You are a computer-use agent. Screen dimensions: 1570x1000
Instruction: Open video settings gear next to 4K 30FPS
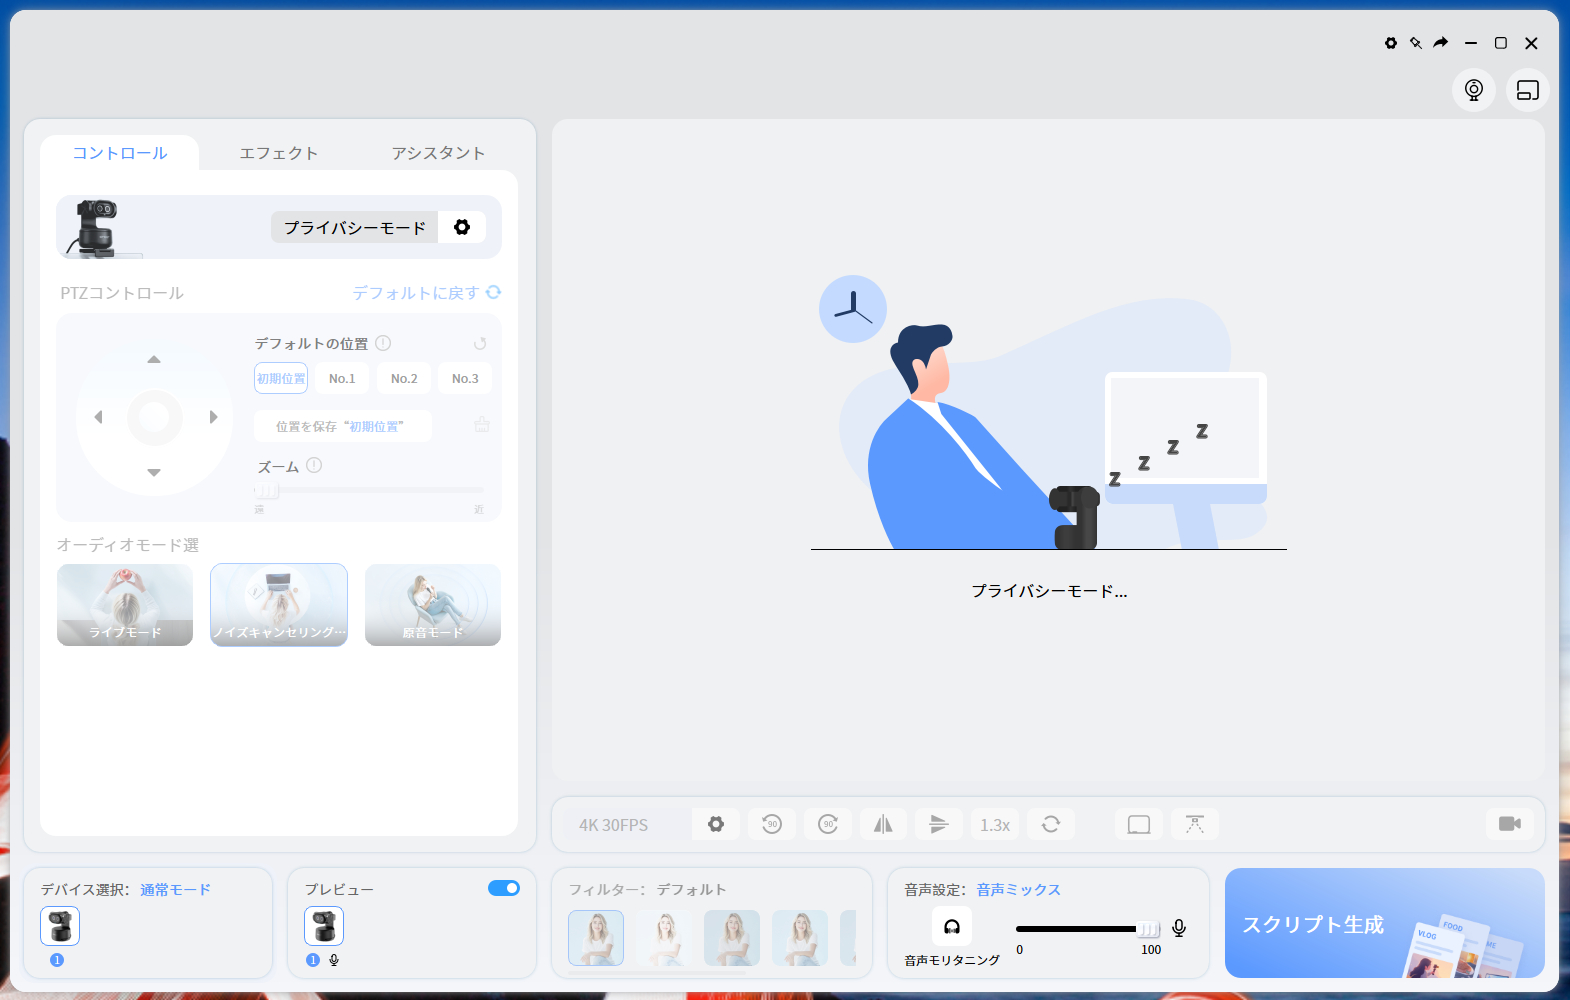[x=716, y=824]
